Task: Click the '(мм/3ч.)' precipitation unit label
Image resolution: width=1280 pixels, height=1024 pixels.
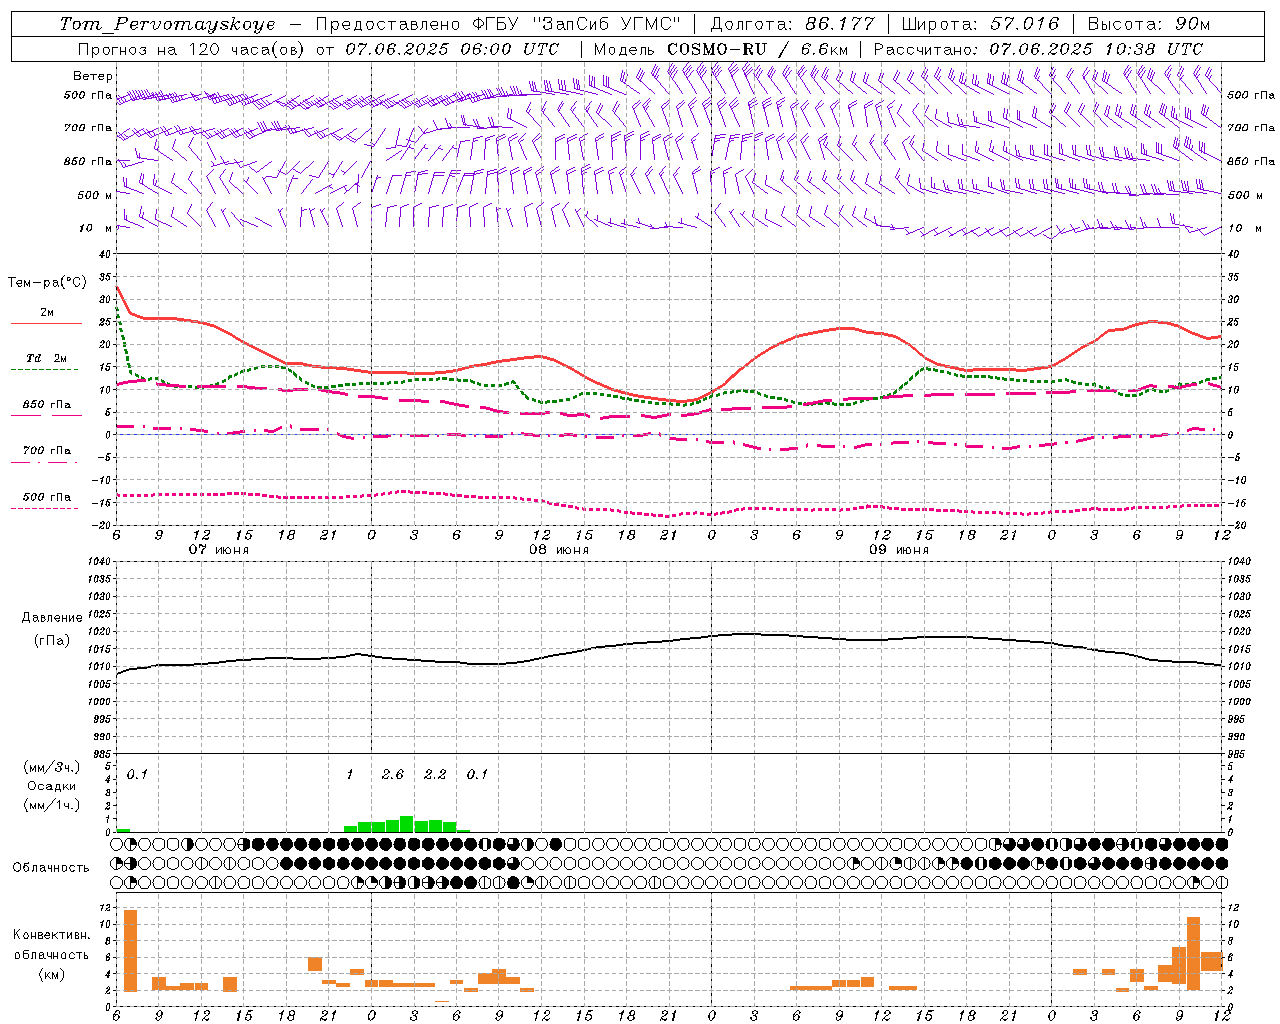Action: (x=52, y=767)
